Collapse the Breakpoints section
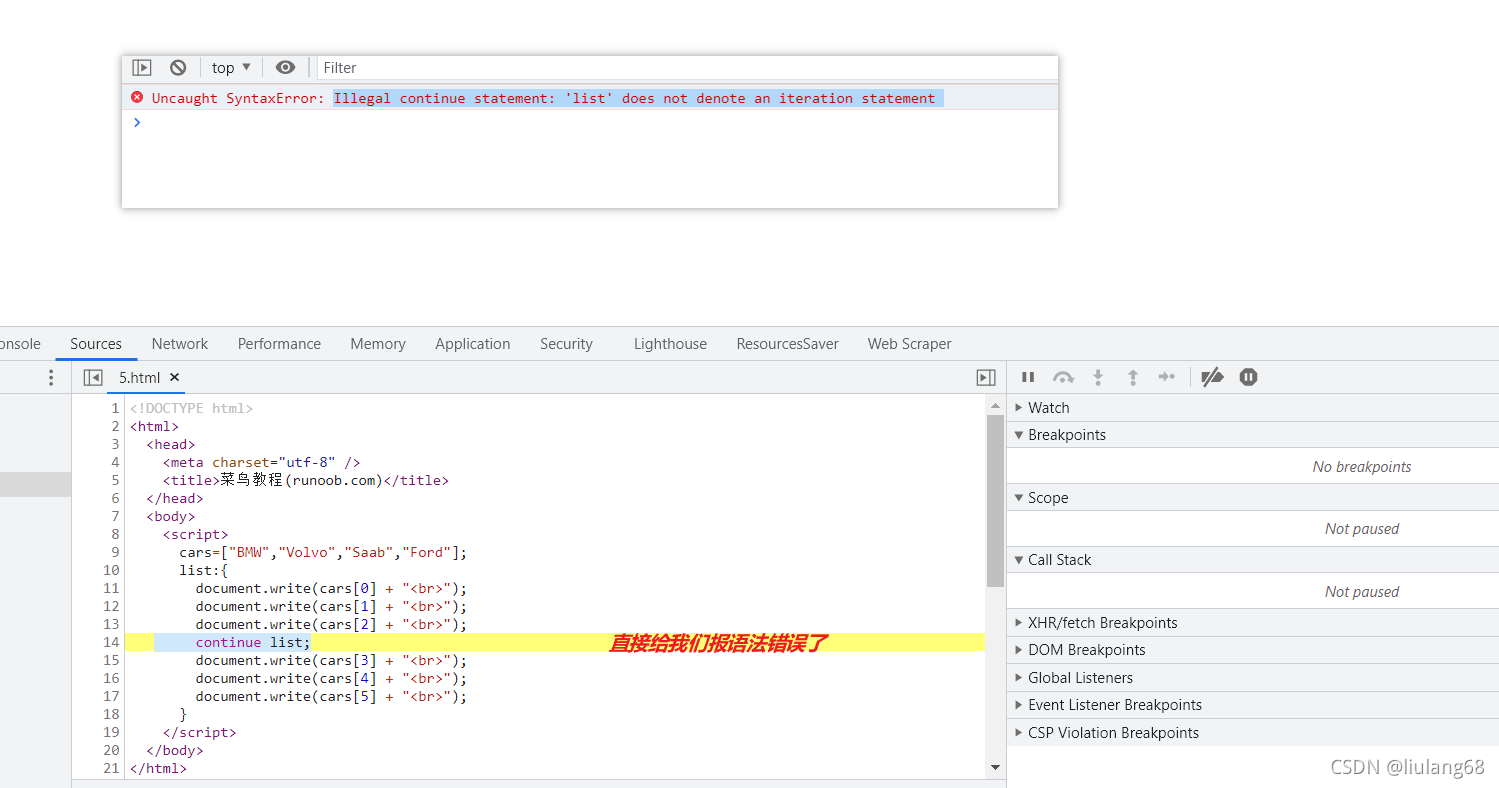The width and height of the screenshot is (1499, 788). (1253, 434)
